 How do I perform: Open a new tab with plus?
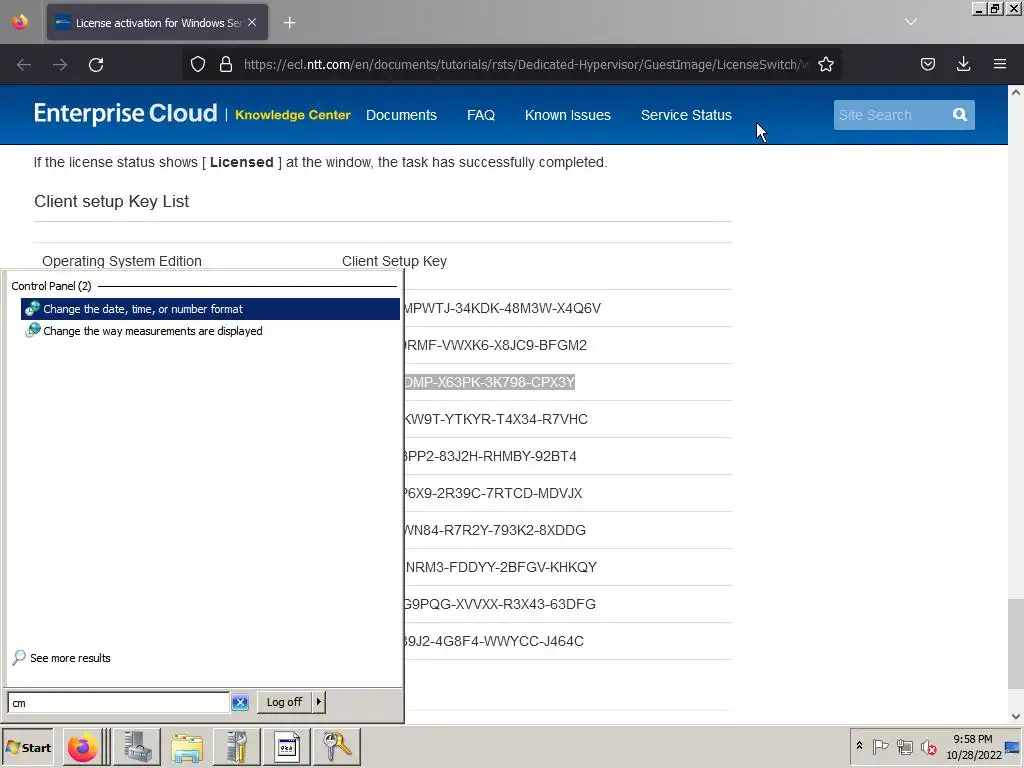click(x=289, y=23)
